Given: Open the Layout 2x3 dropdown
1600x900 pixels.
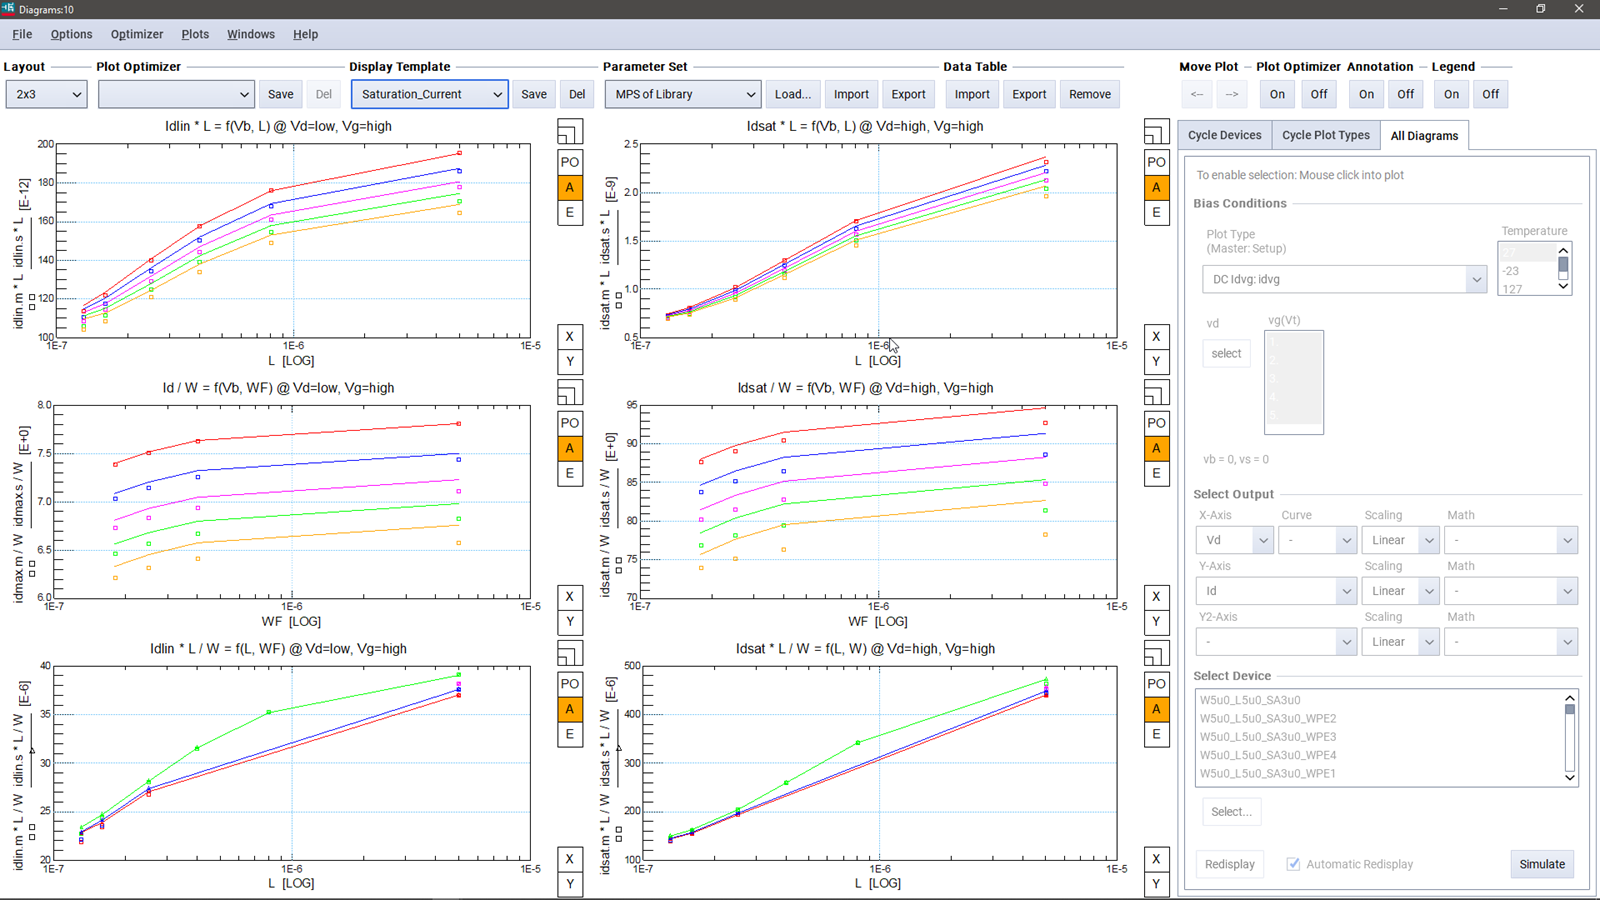Looking at the screenshot, I should 47,94.
